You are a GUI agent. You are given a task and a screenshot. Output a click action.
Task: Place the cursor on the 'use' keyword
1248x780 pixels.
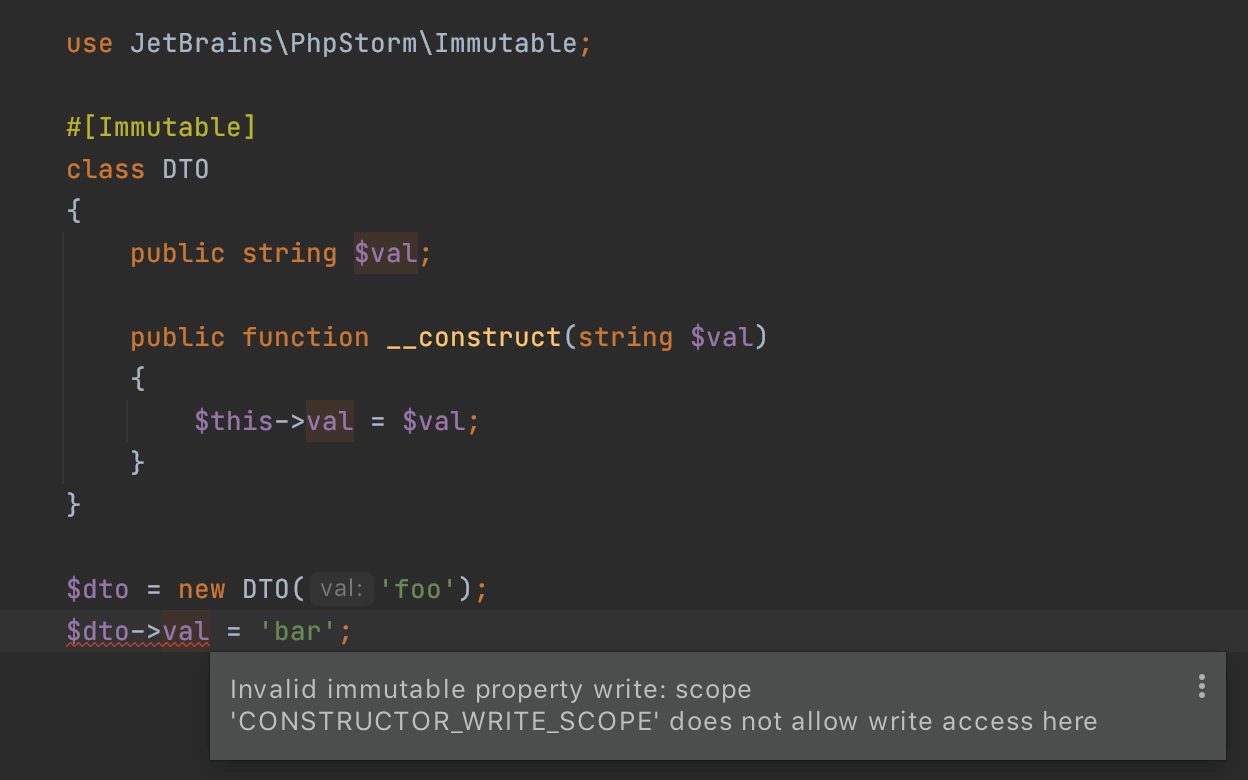coord(89,44)
